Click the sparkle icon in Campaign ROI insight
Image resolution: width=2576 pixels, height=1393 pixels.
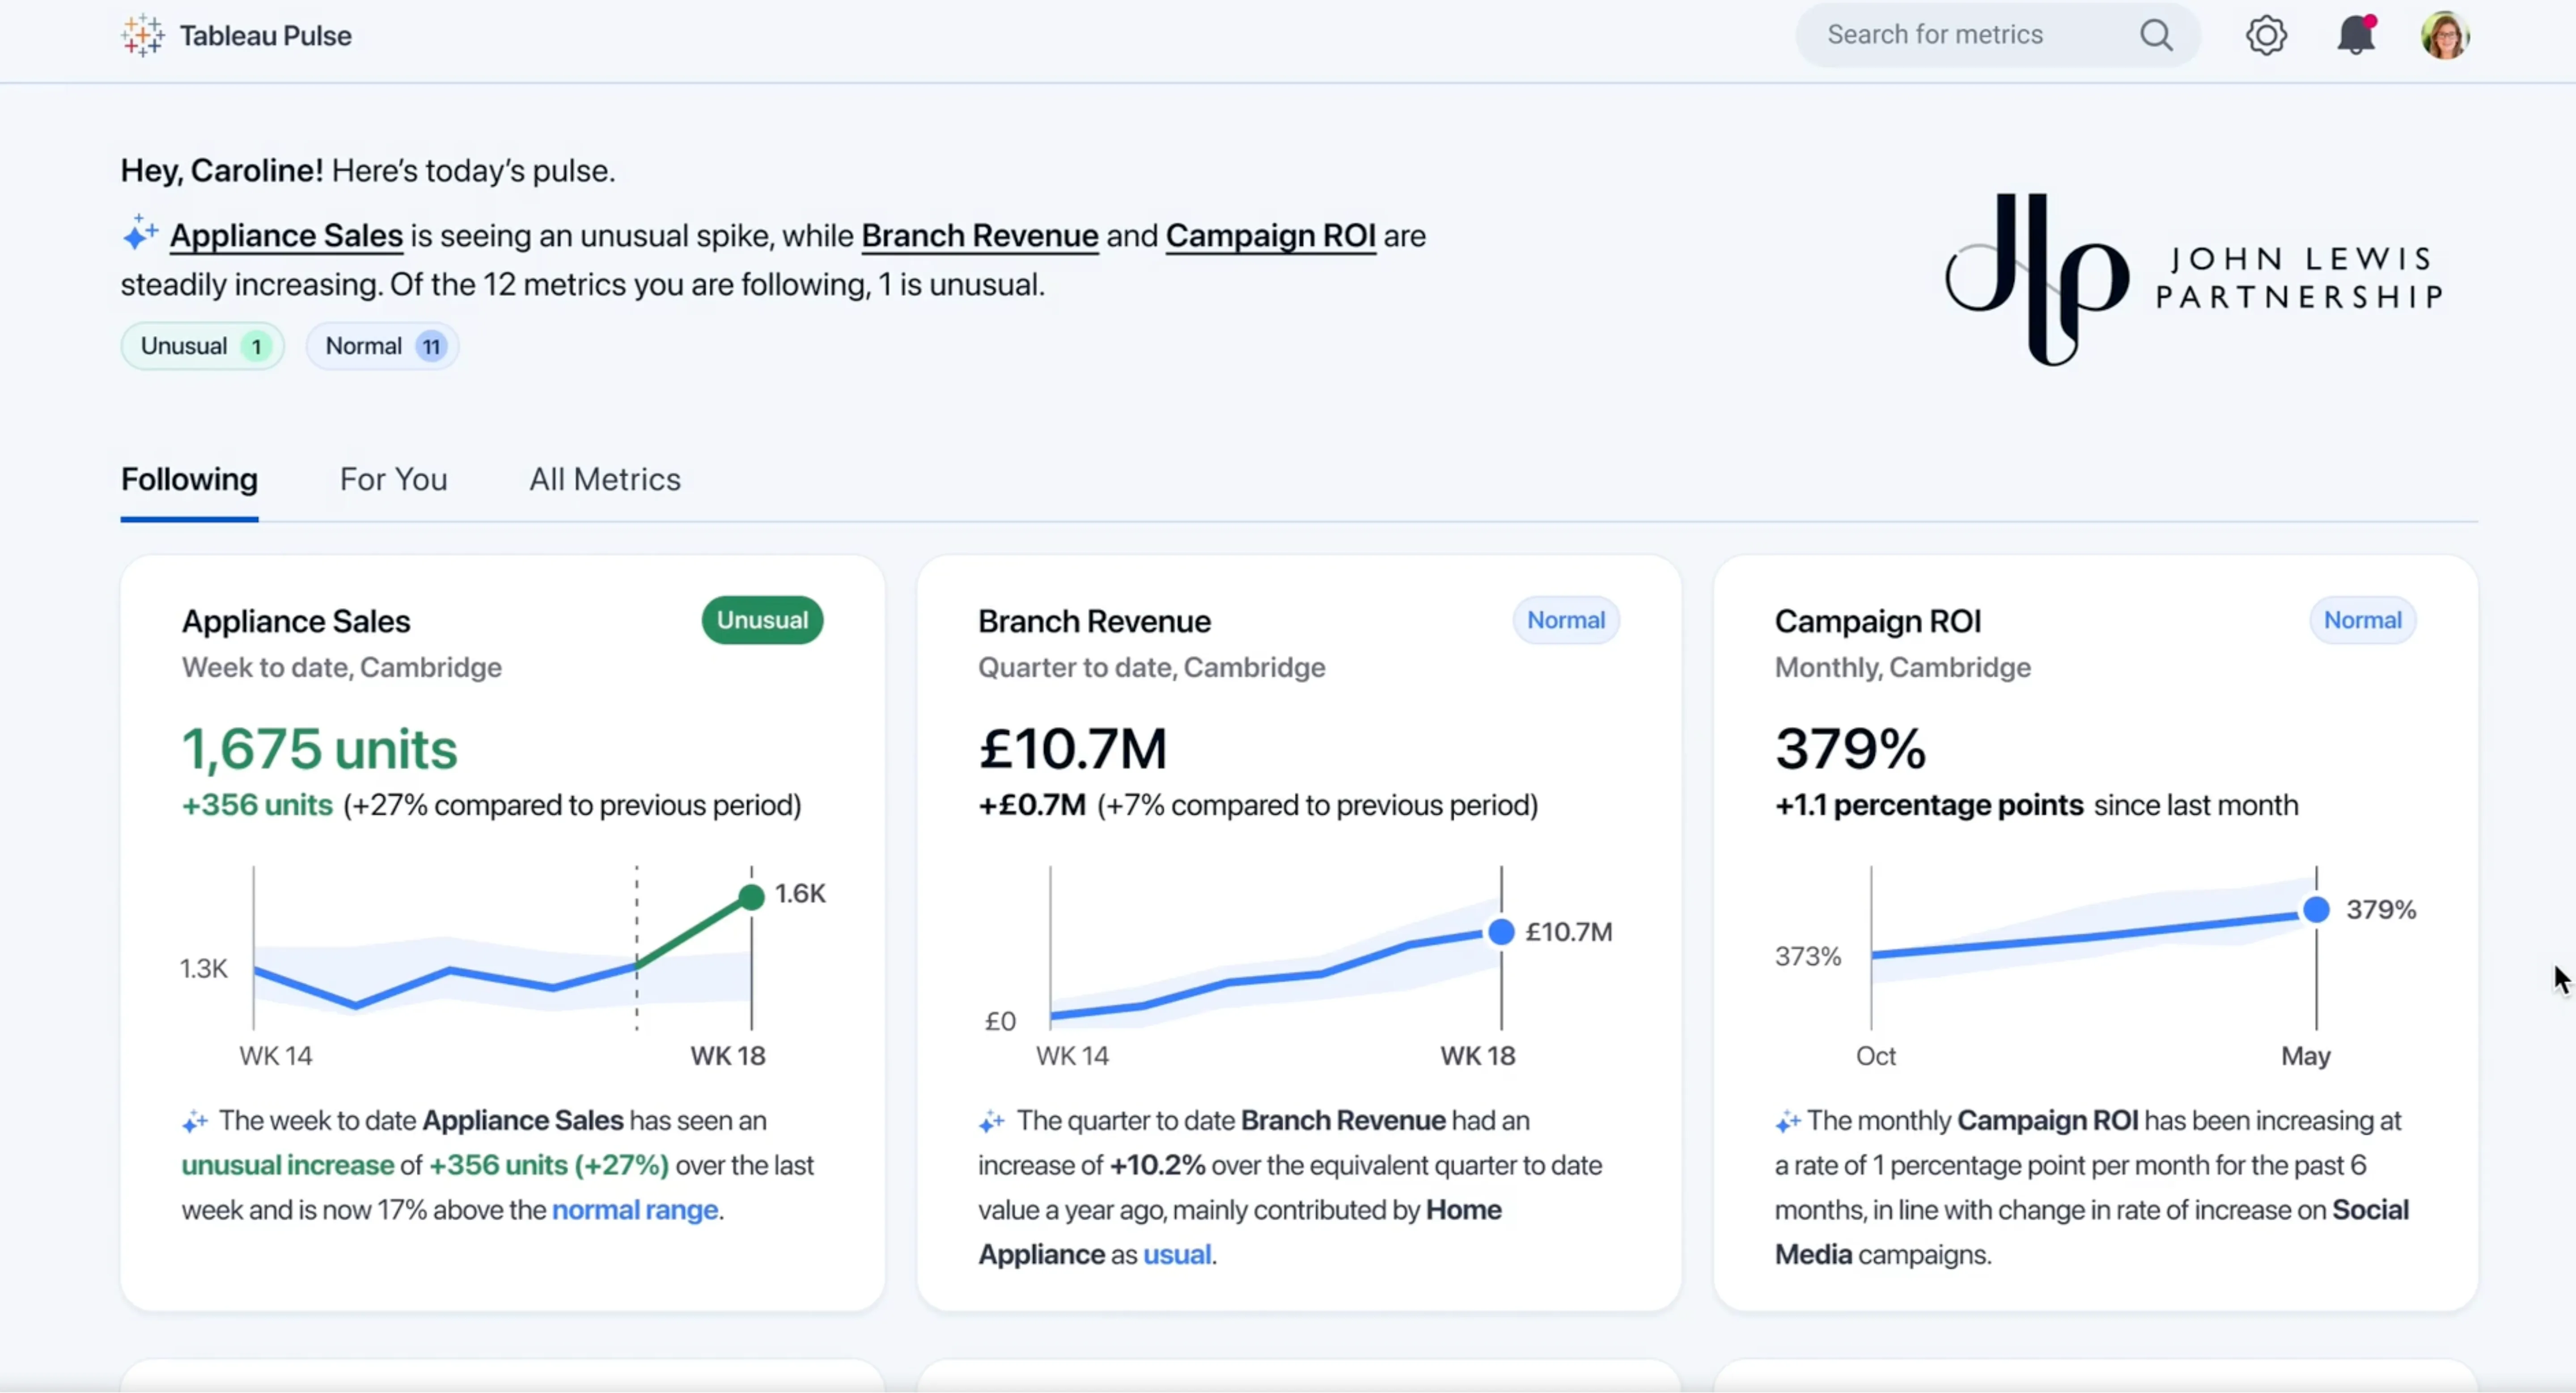click(1787, 1122)
